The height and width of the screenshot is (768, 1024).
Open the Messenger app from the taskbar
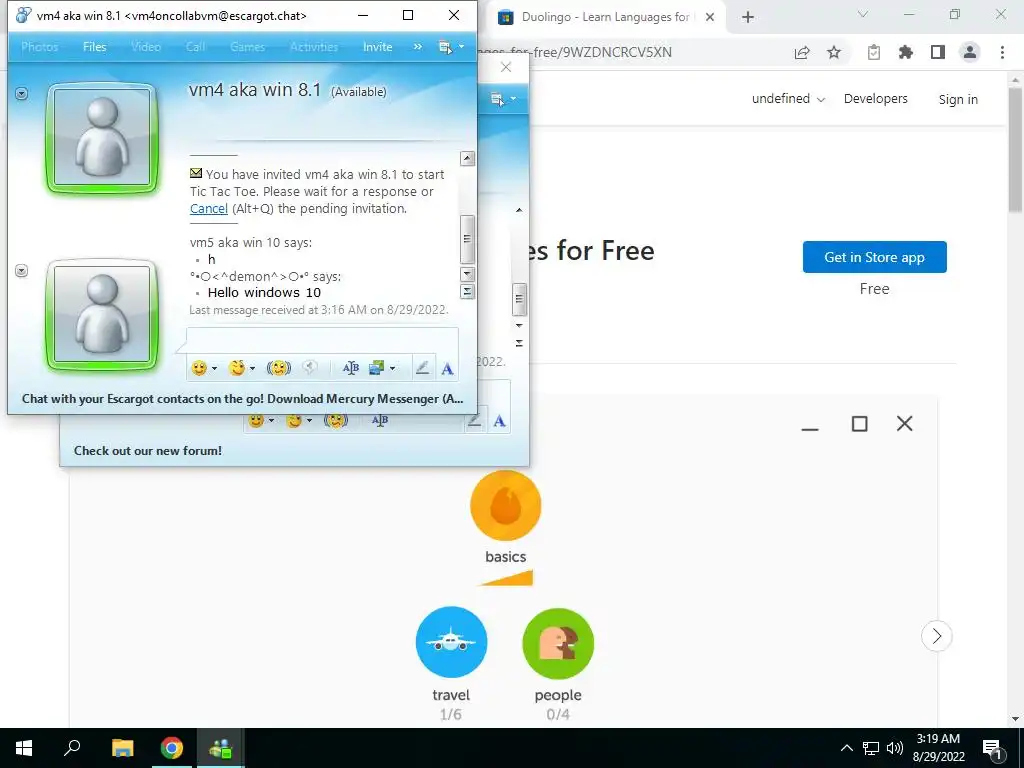[x=221, y=748]
